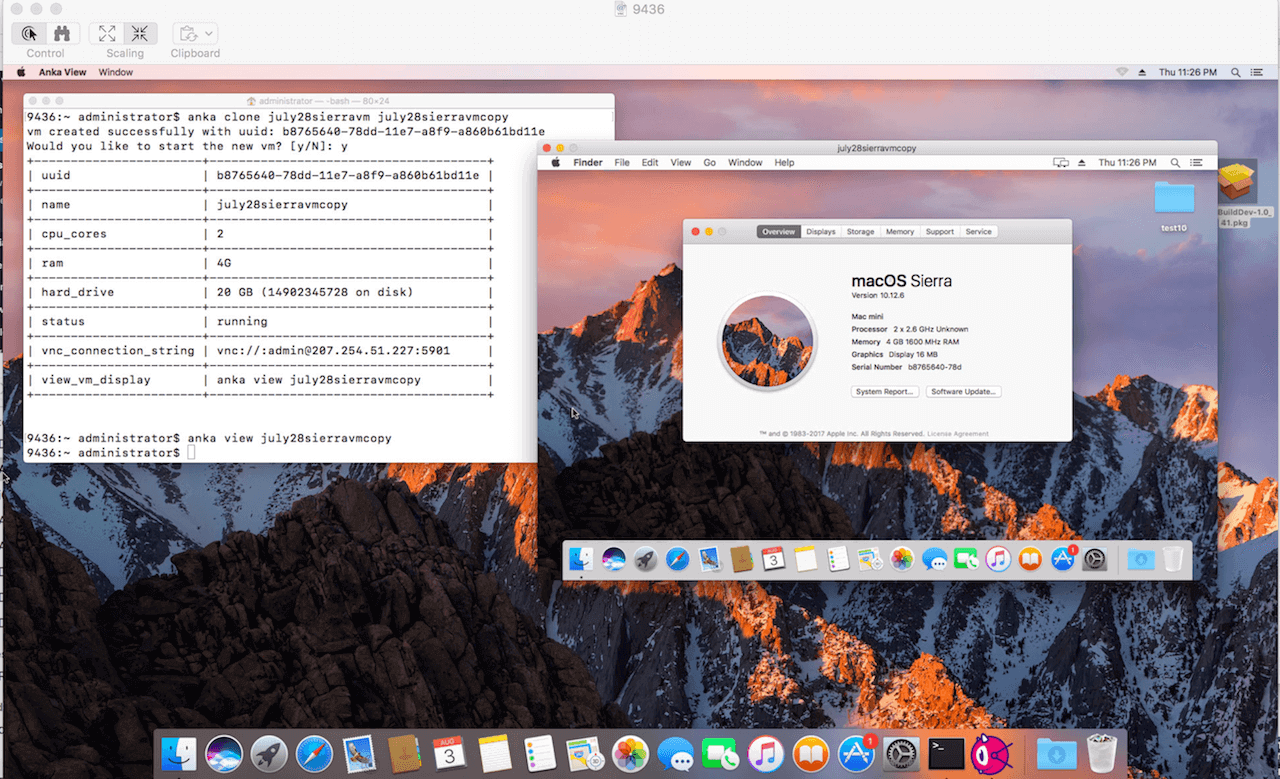The height and width of the screenshot is (779, 1280).
Task: Click the vnc://:admin@207.254.51.227:5901 connection string
Action: coord(334,351)
